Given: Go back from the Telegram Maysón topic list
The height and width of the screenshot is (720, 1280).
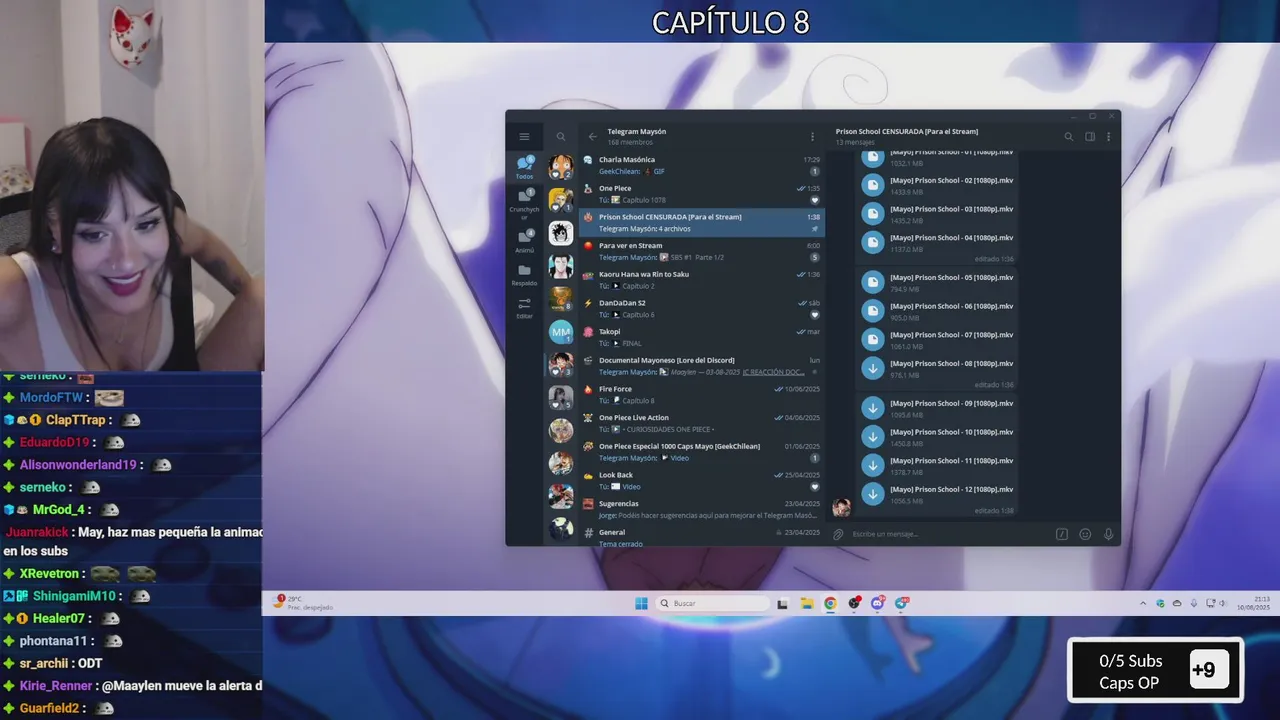Looking at the screenshot, I should click(x=592, y=137).
